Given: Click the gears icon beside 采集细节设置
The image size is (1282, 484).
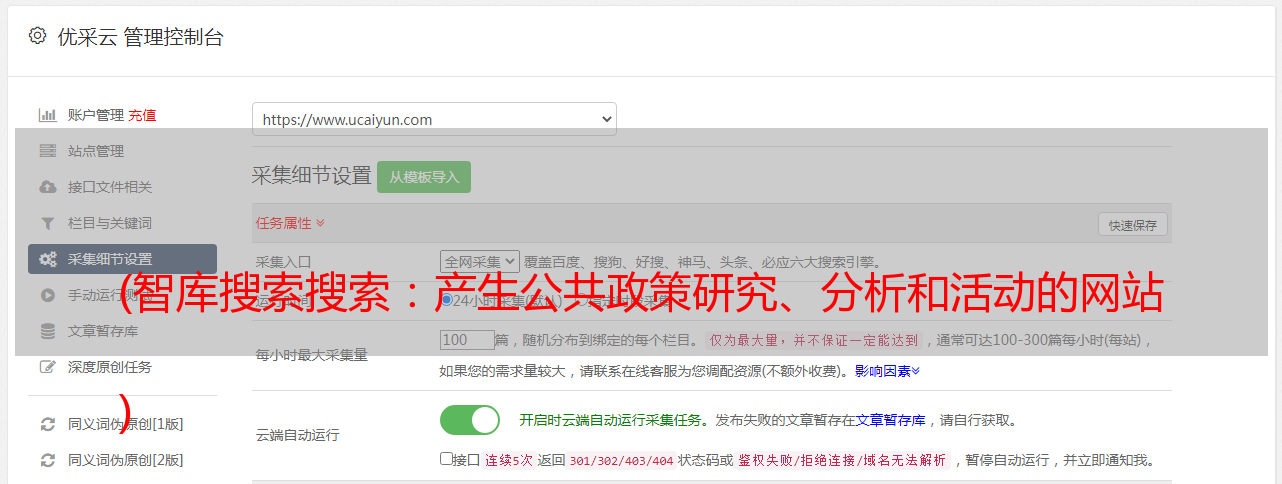Looking at the screenshot, I should click(x=47, y=259).
